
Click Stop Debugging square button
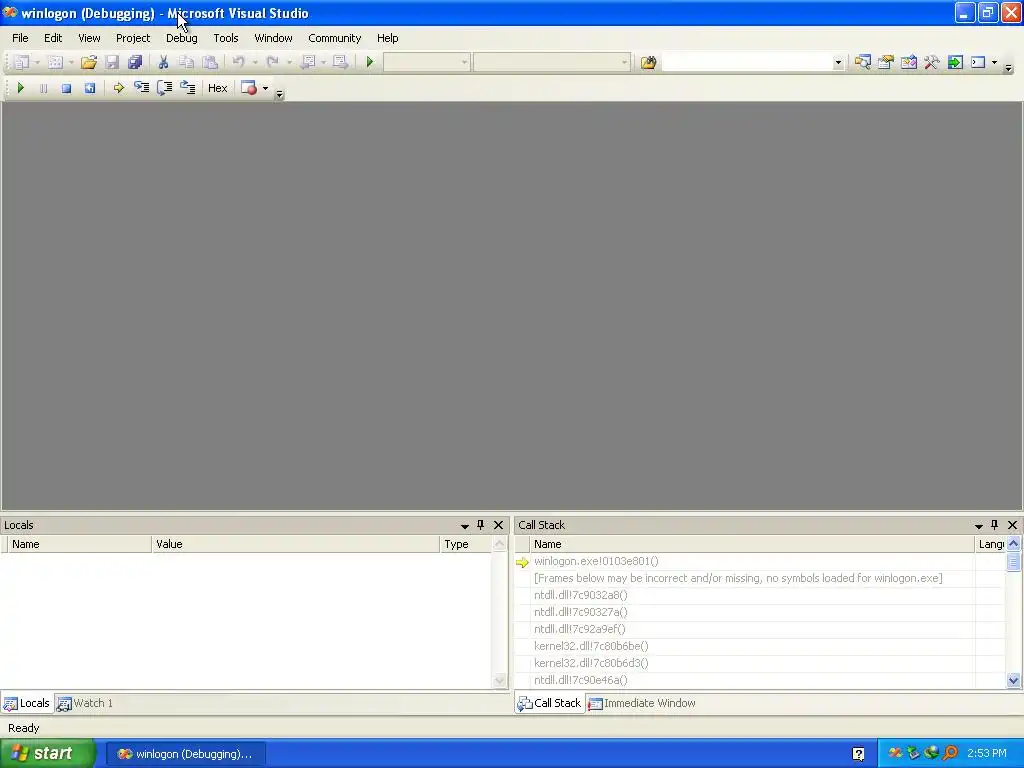(66, 88)
